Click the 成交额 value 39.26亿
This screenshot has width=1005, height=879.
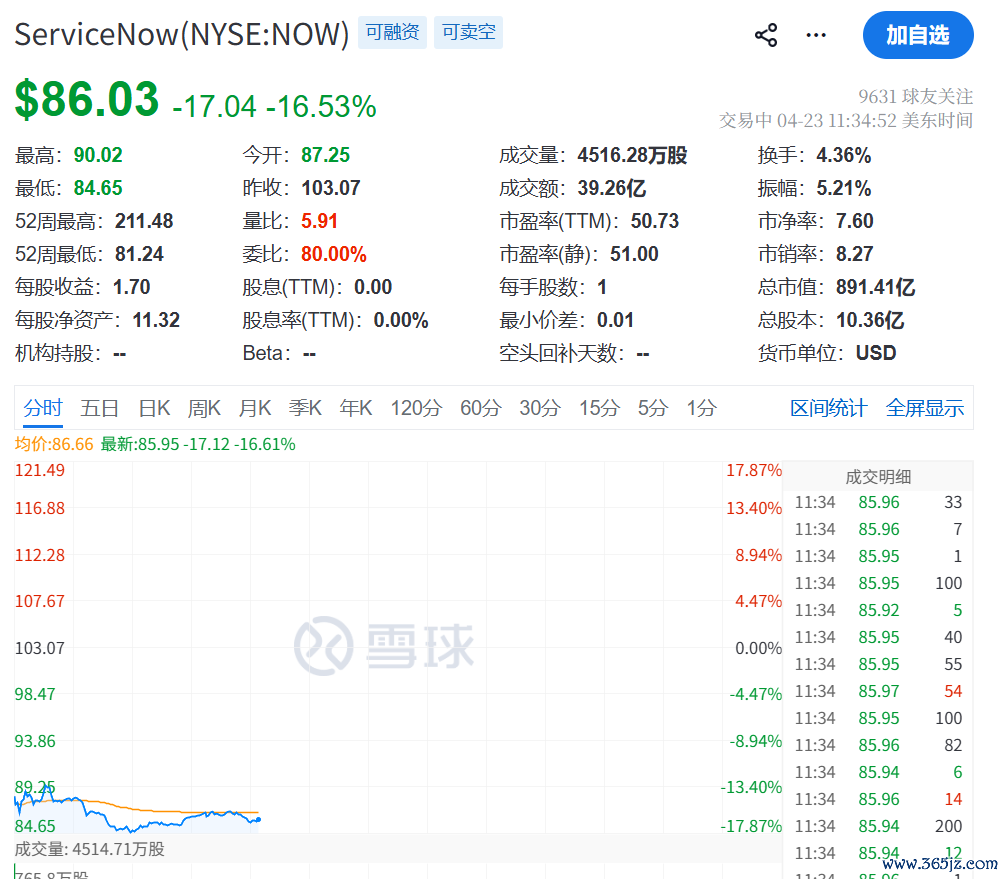pyautogui.click(x=611, y=188)
